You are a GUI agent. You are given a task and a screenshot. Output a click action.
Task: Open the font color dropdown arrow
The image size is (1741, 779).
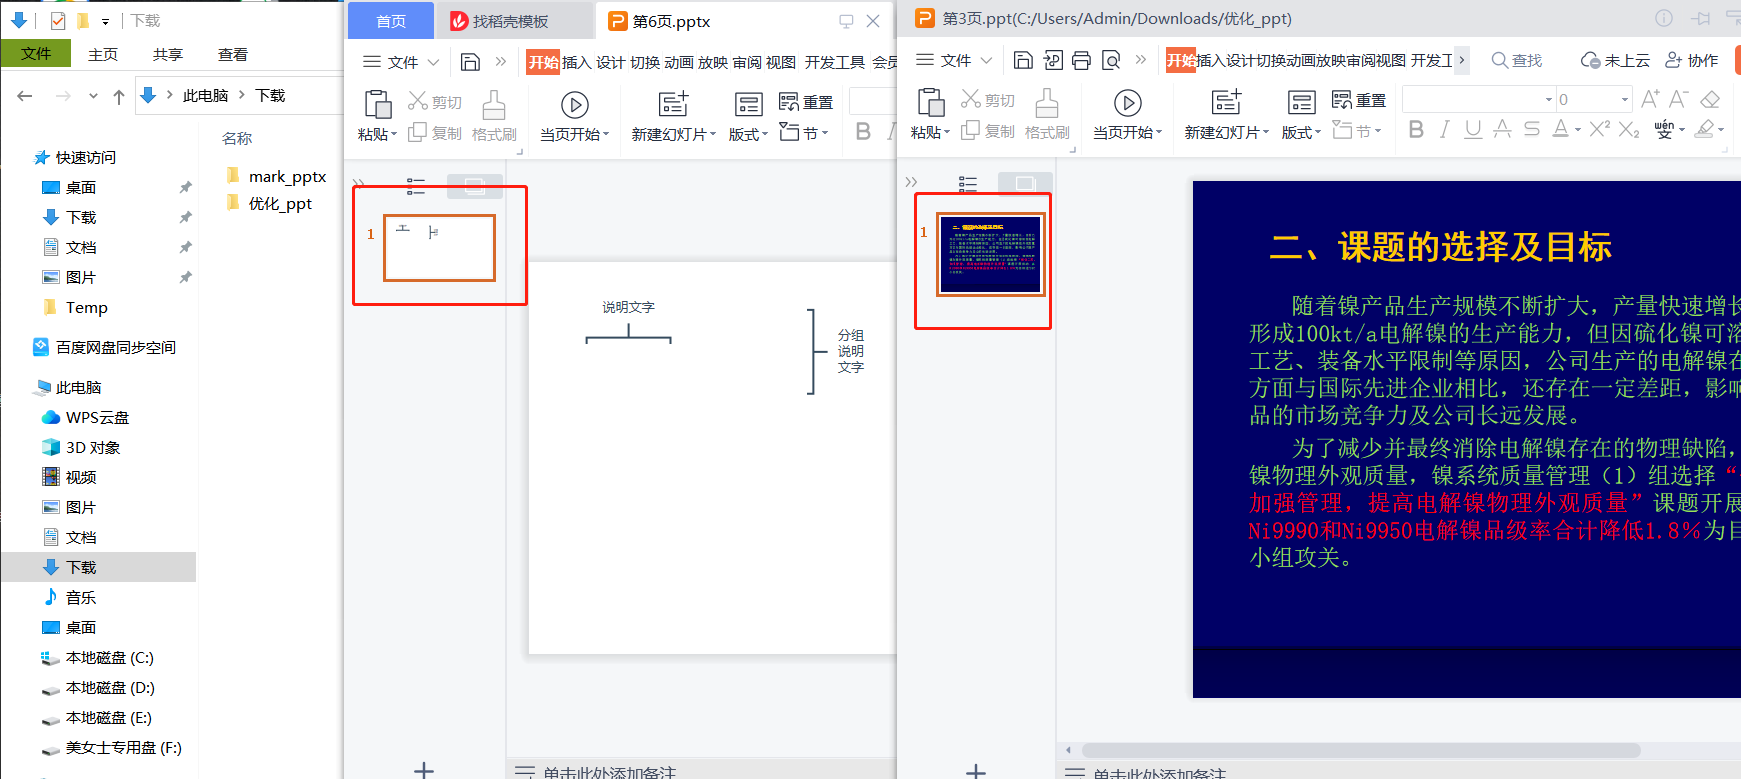pyautogui.click(x=1578, y=130)
